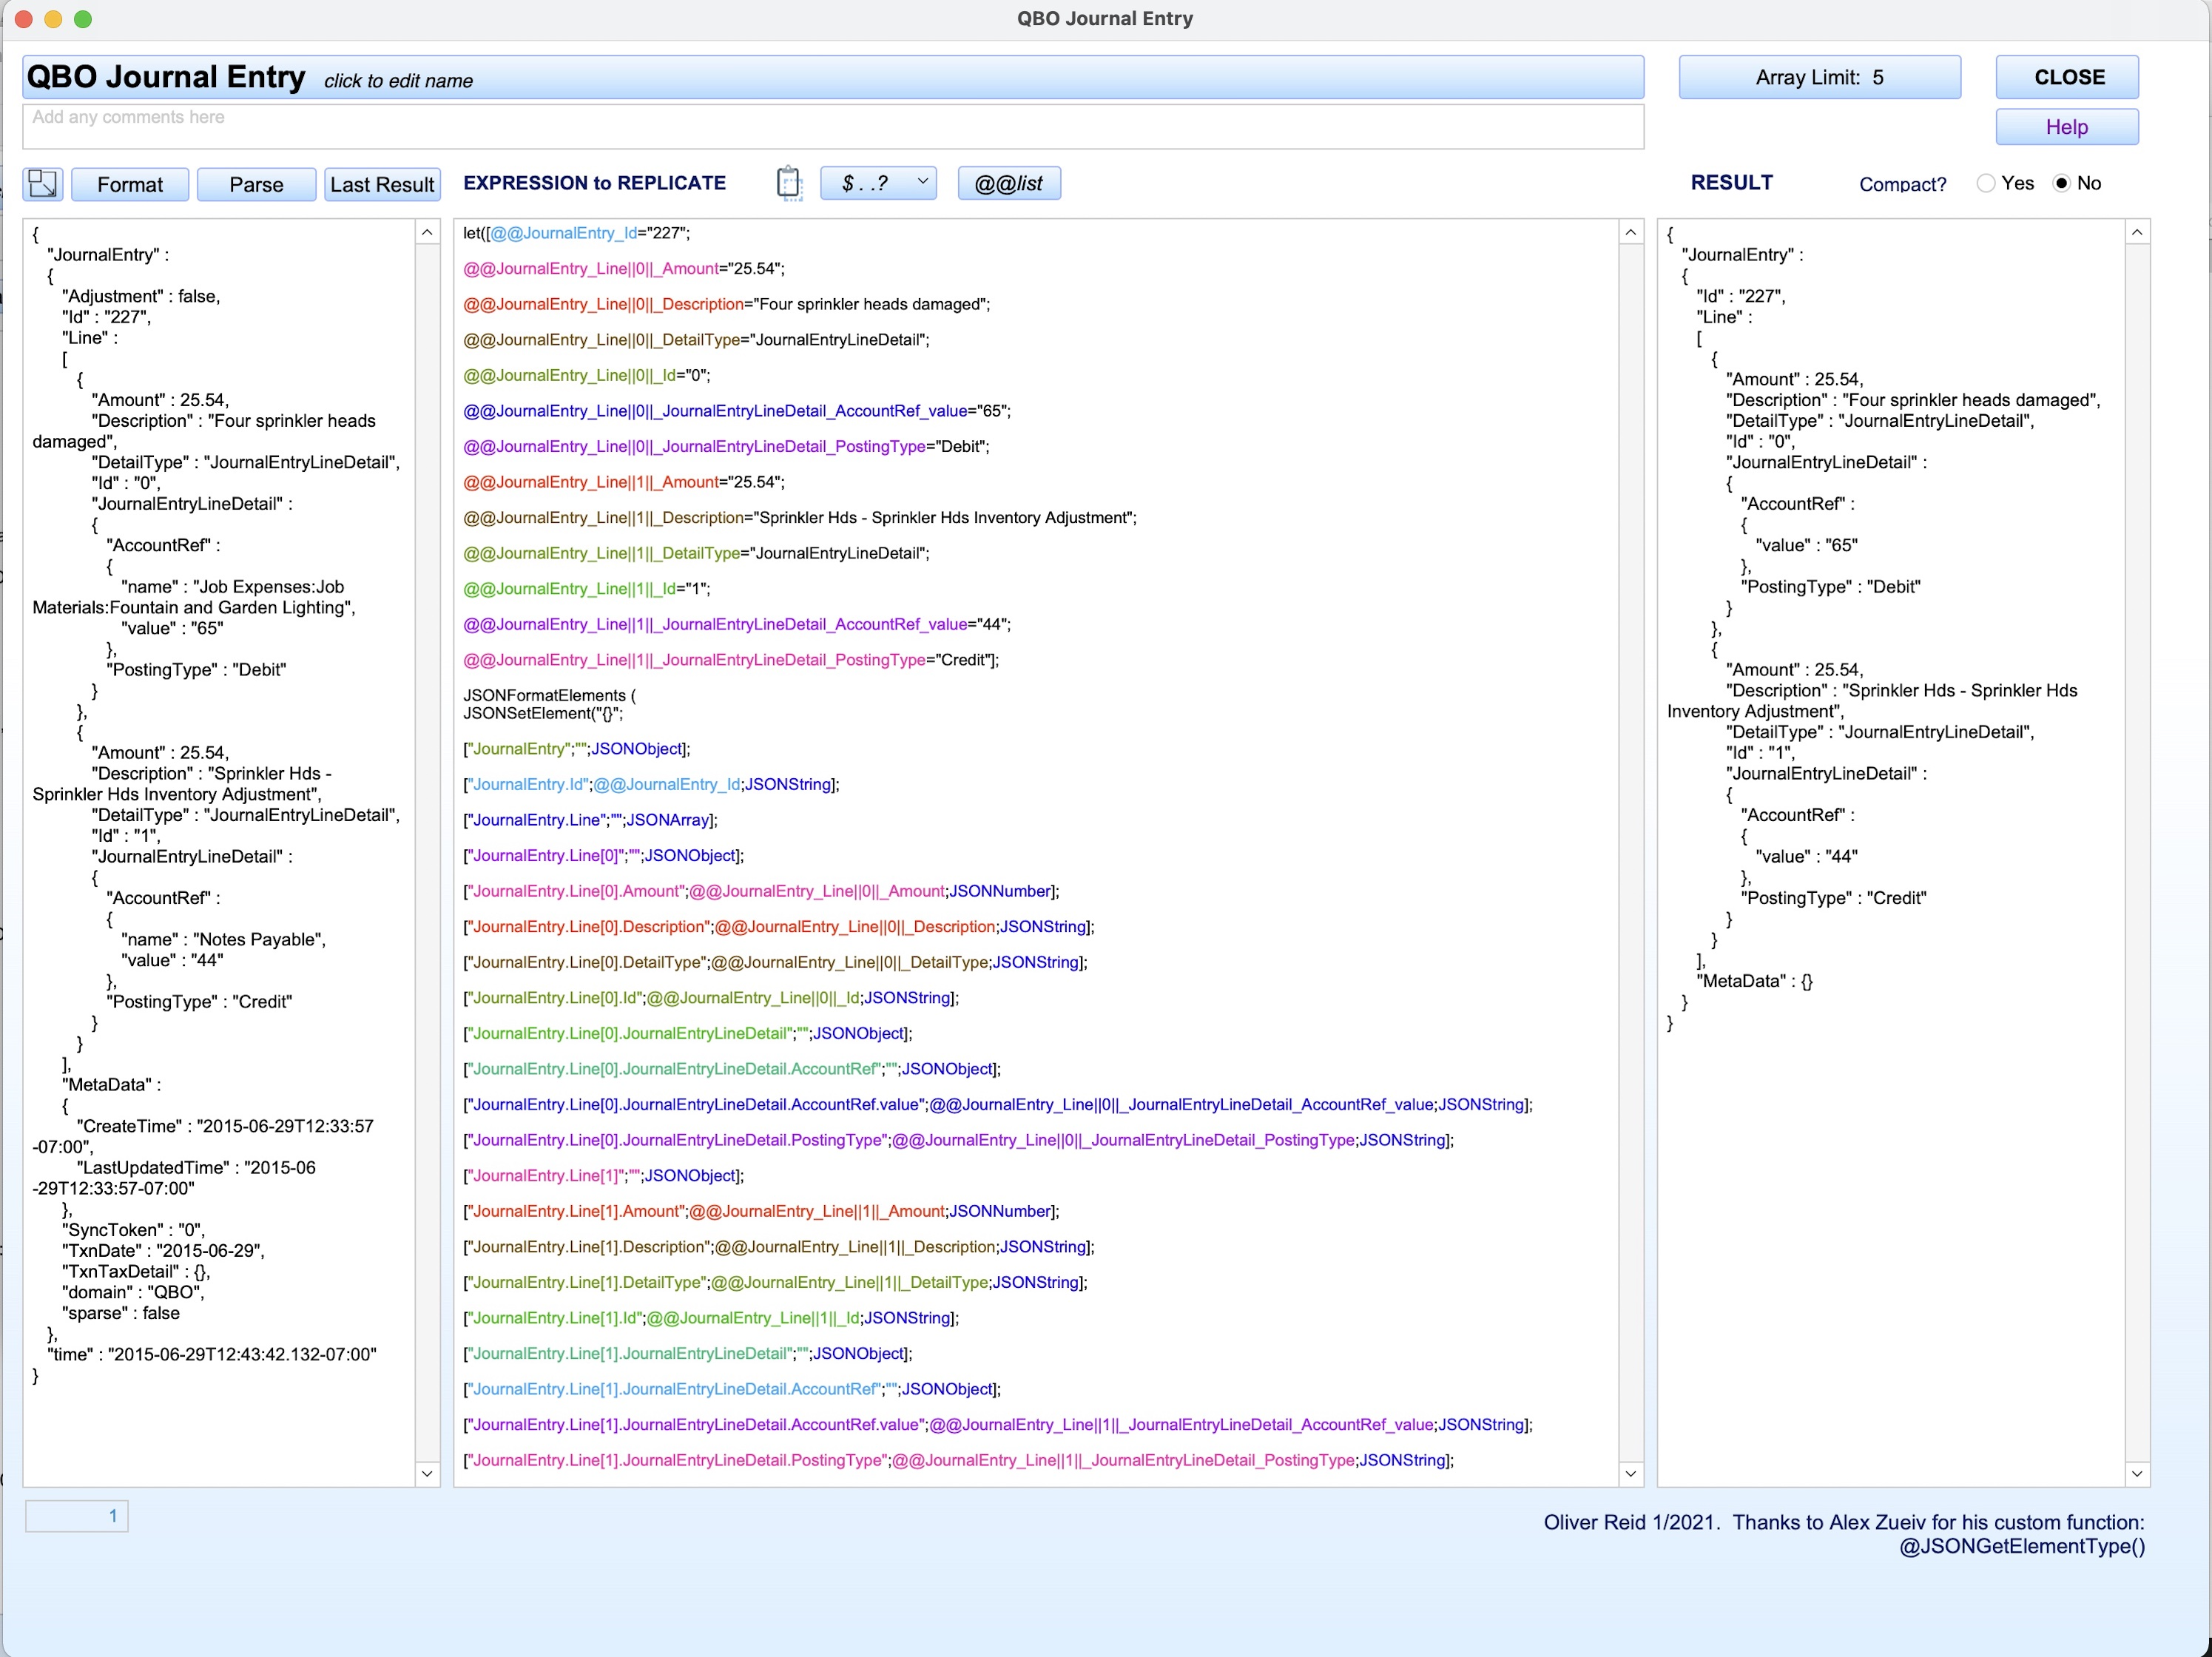
Task: Click line ending AccountRef_value="44";
Action: pos(736,625)
